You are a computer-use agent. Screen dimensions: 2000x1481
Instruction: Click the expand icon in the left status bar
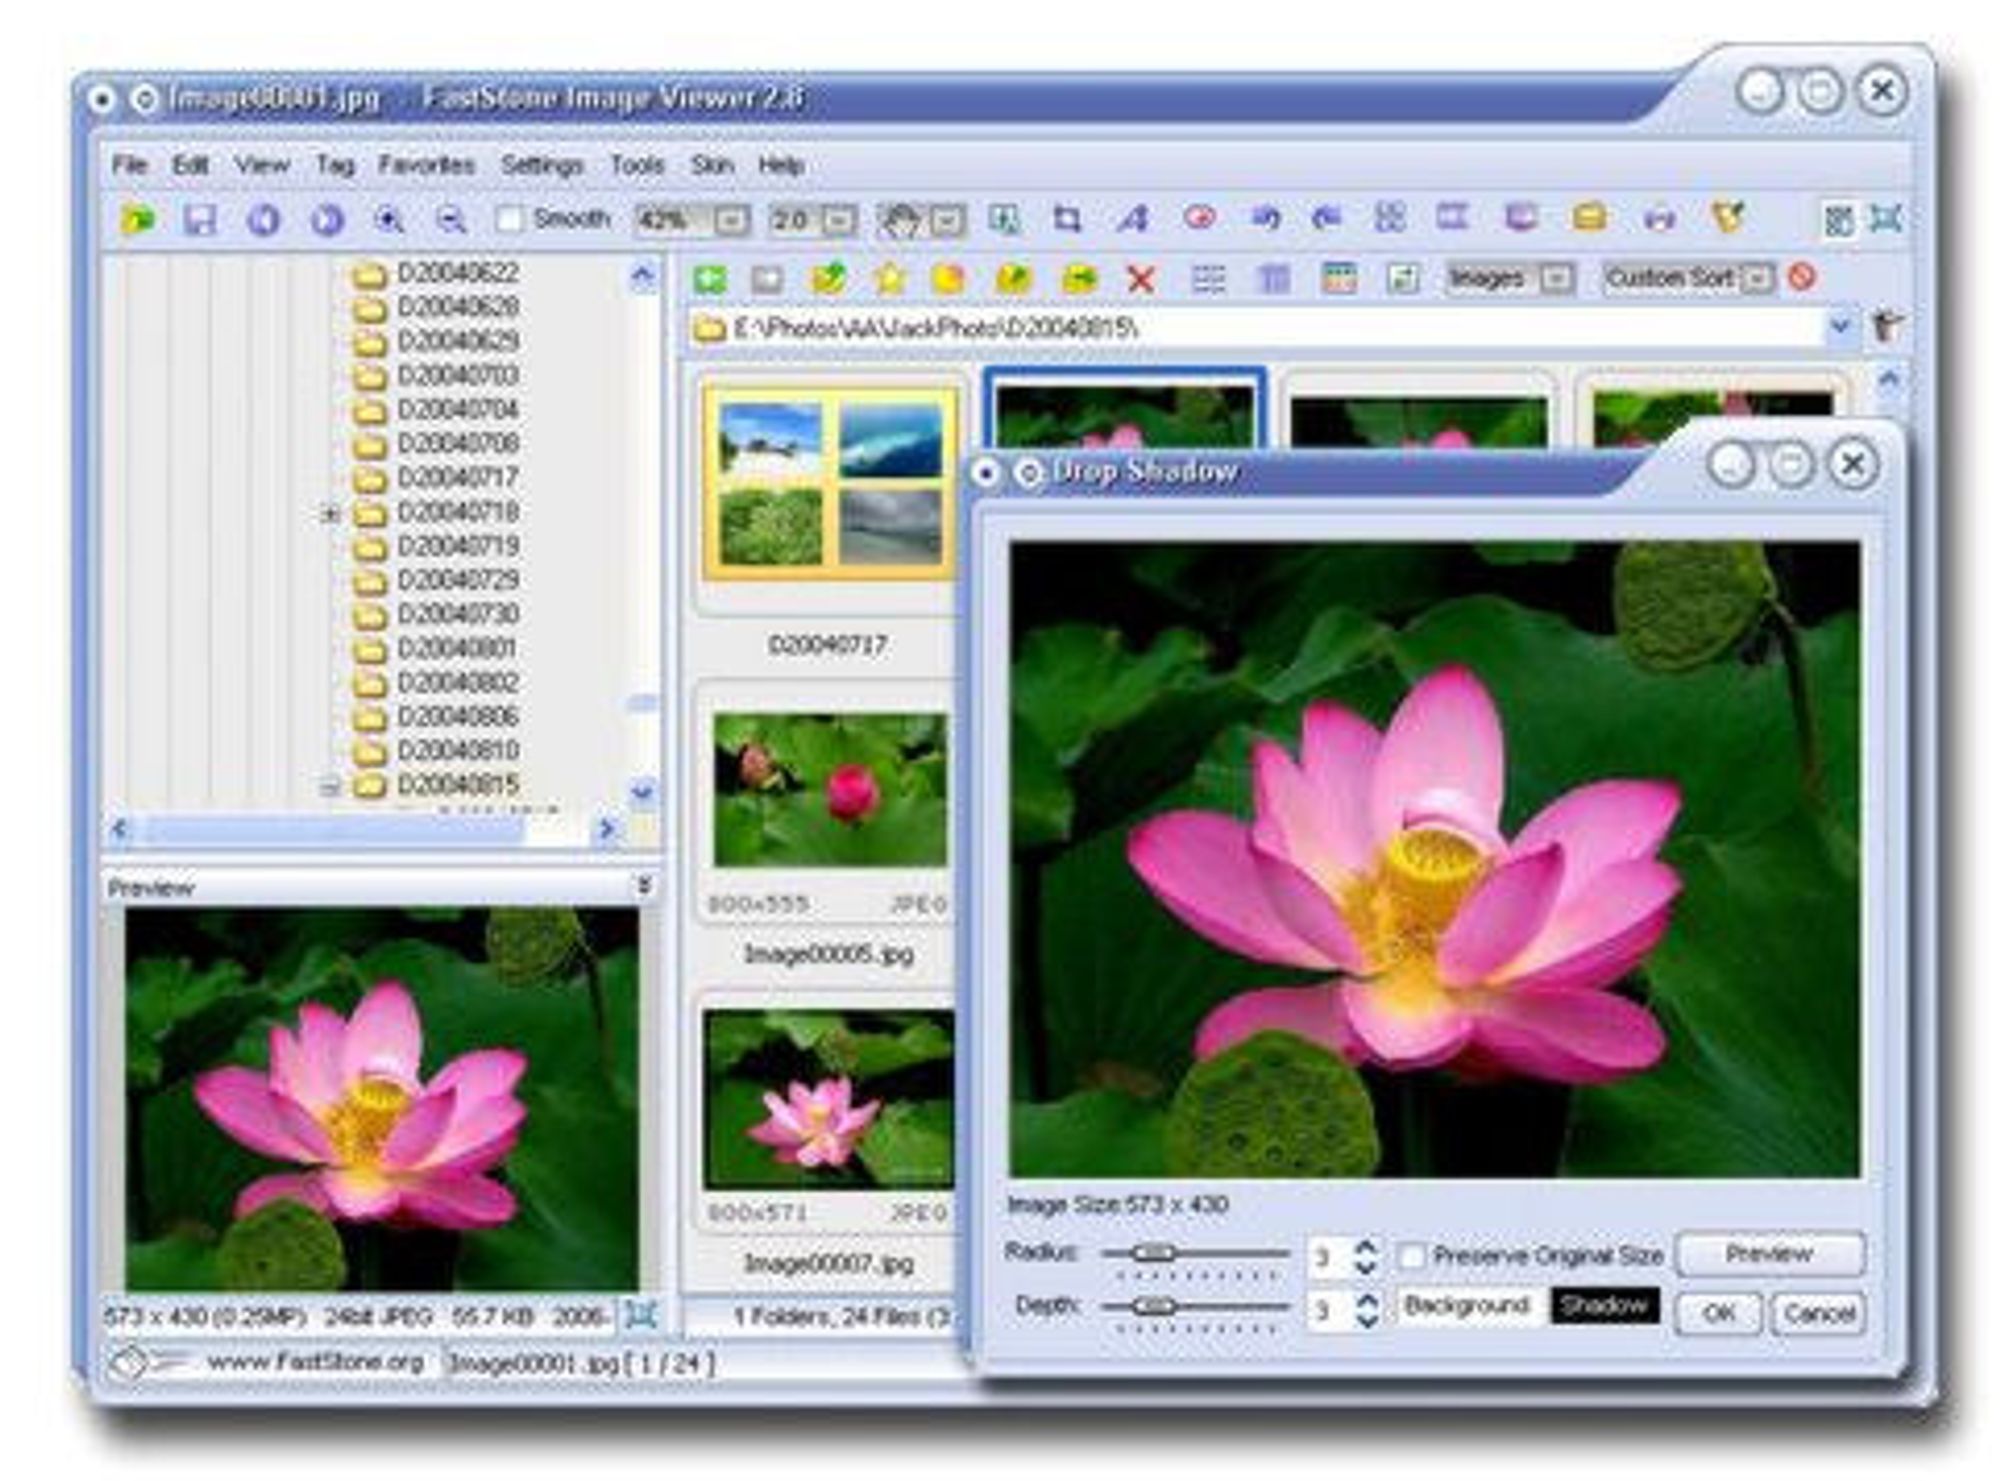click(640, 1316)
